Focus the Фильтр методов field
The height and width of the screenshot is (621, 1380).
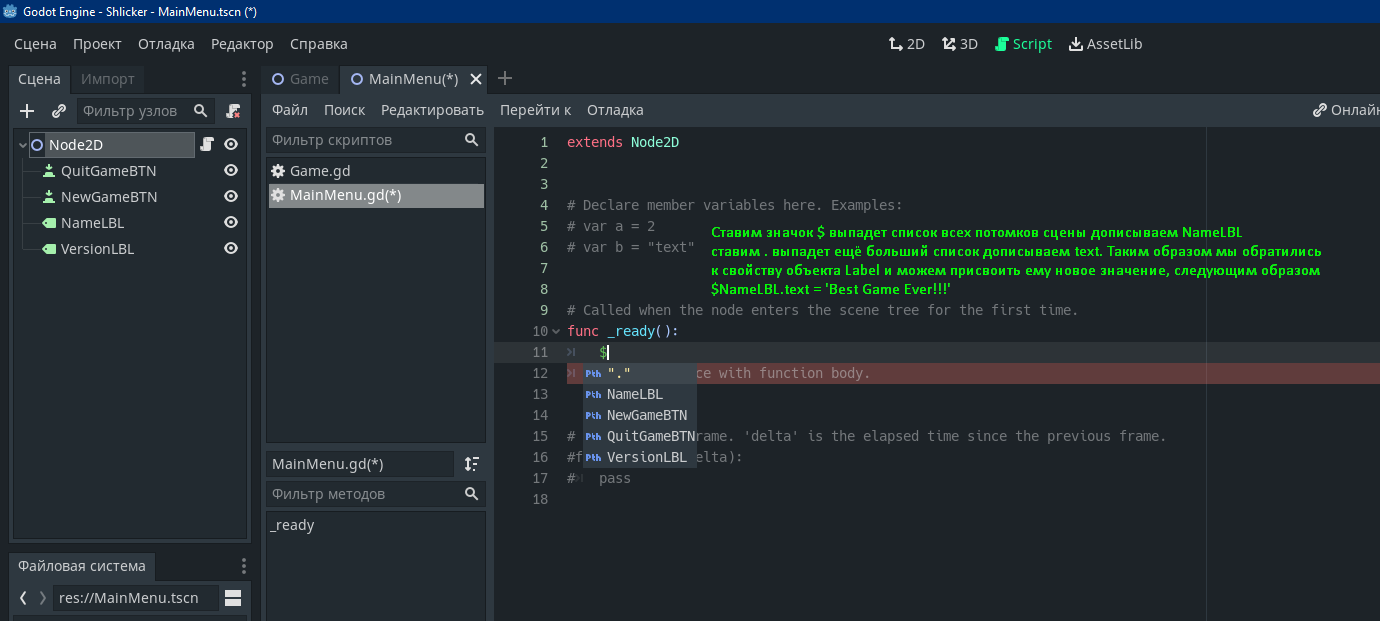376,494
